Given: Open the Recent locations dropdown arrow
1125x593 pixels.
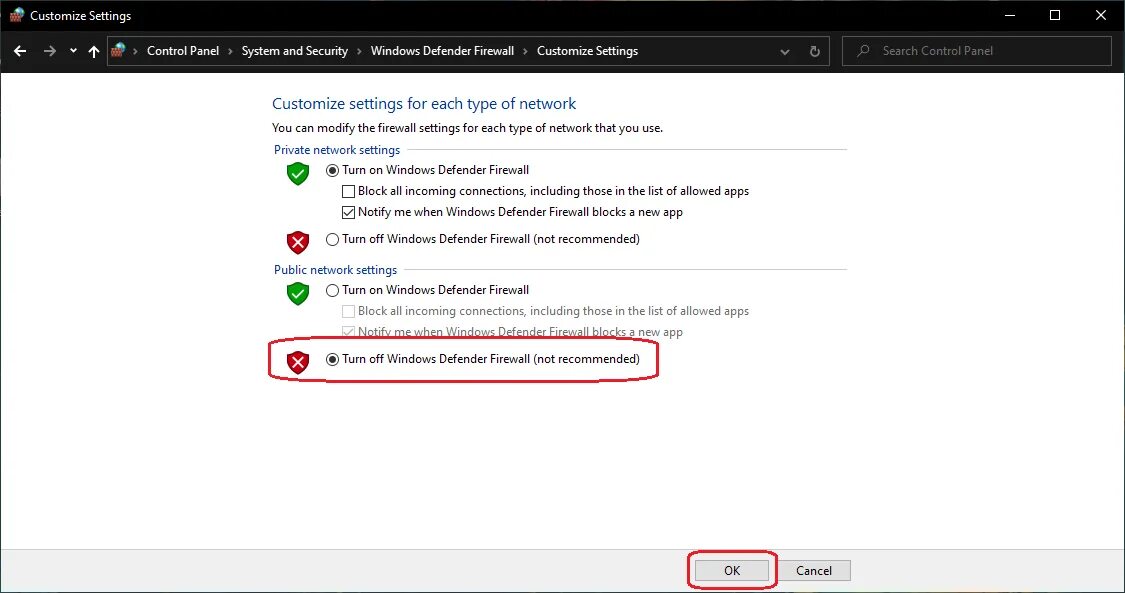Looking at the screenshot, I should point(73,51).
